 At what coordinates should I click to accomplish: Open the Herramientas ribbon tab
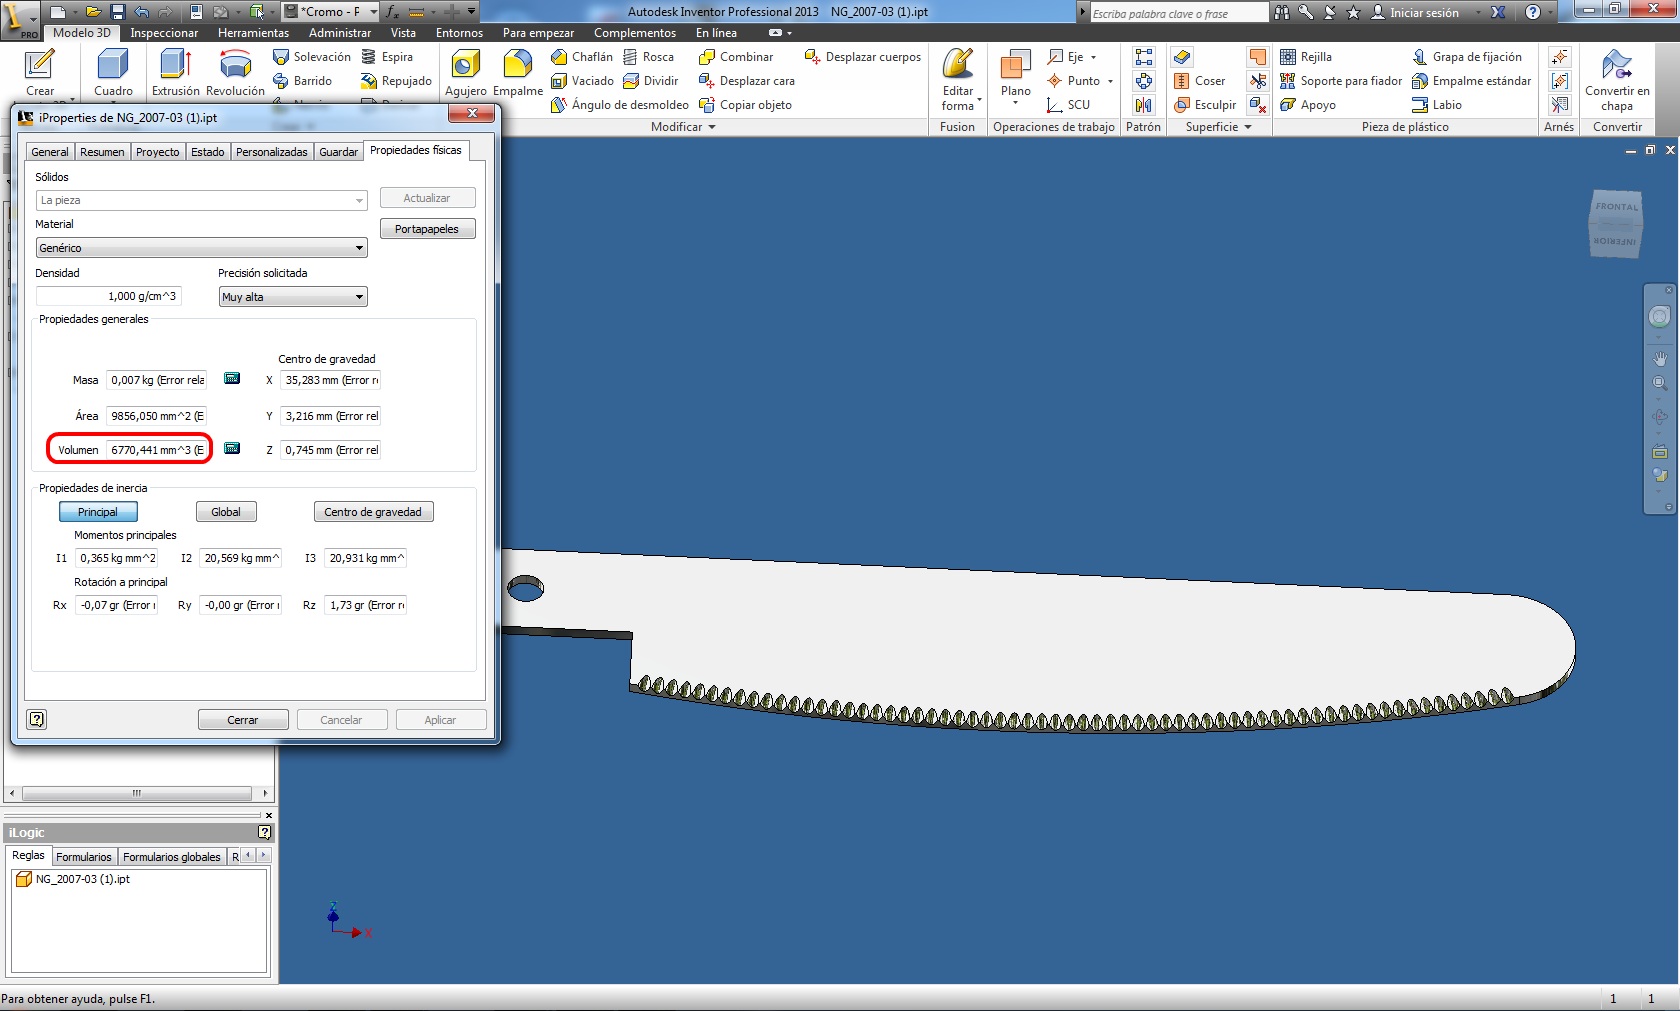(253, 33)
